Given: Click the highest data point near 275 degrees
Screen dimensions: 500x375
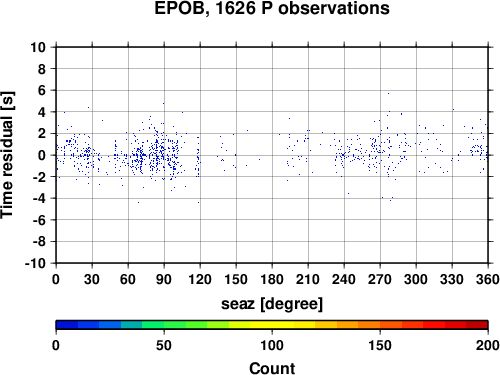Looking at the screenshot, I should click(388, 94).
